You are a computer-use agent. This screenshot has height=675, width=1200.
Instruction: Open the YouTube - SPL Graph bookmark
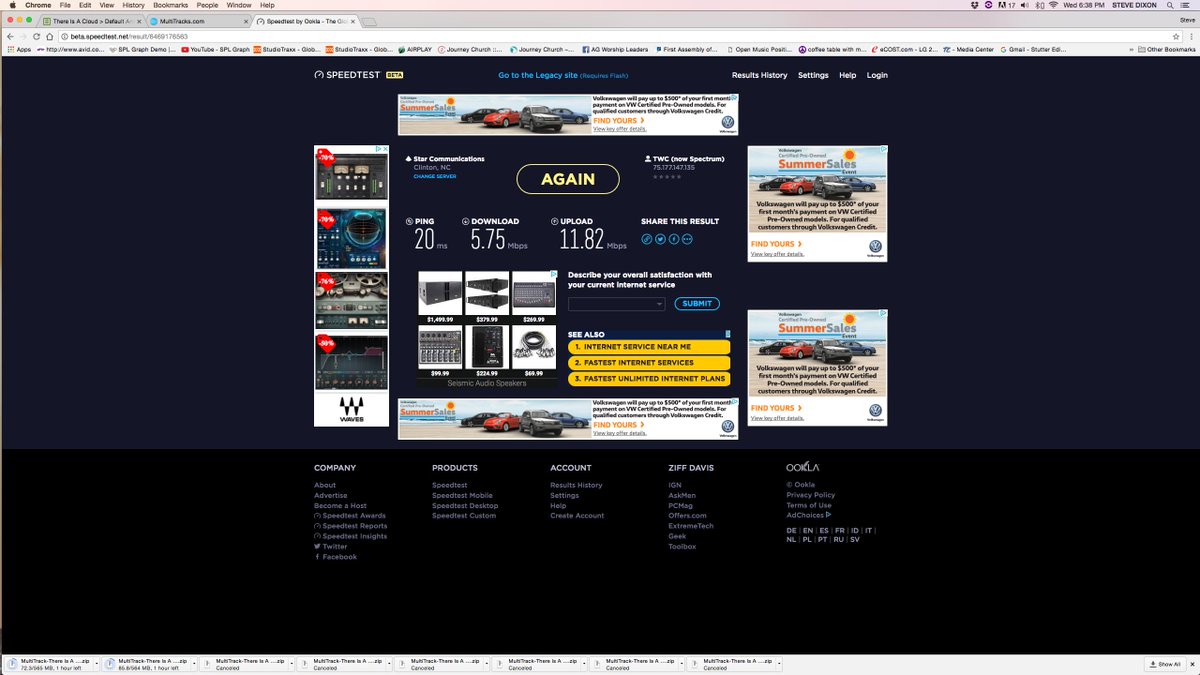tap(215, 49)
